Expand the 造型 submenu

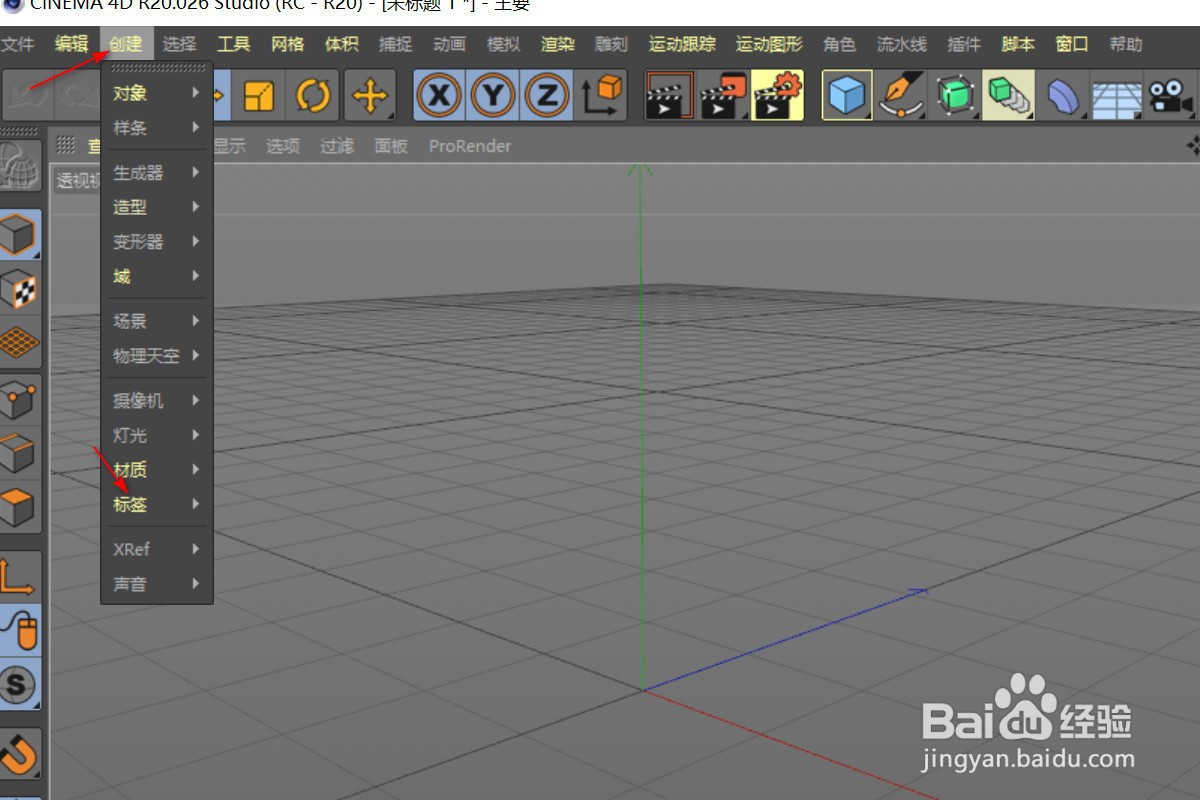(x=157, y=207)
